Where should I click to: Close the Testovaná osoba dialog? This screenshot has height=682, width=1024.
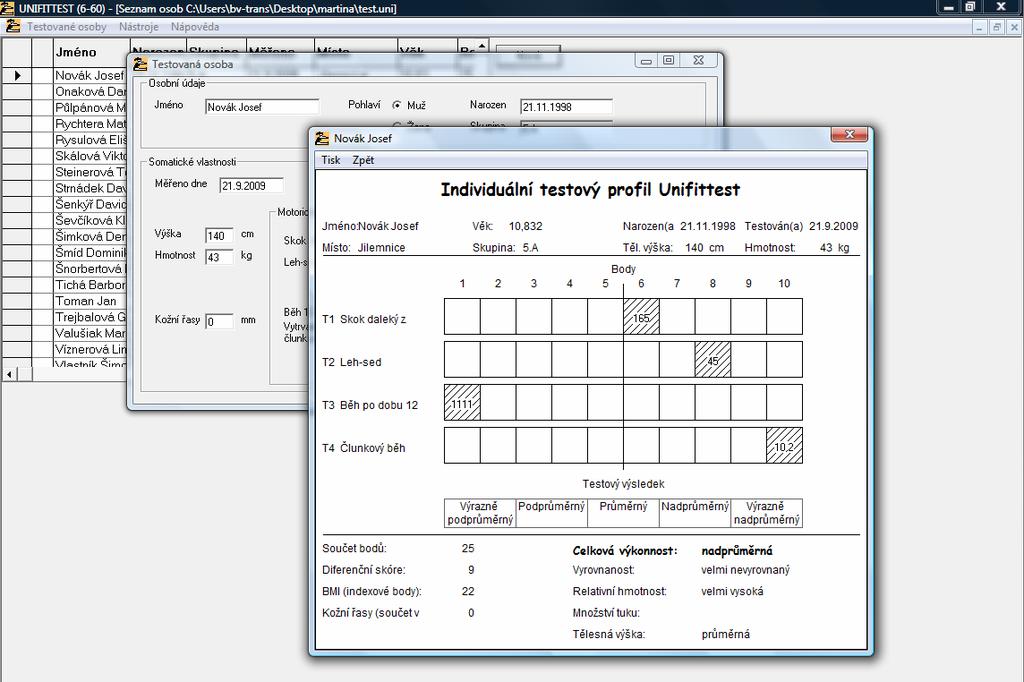click(x=698, y=60)
